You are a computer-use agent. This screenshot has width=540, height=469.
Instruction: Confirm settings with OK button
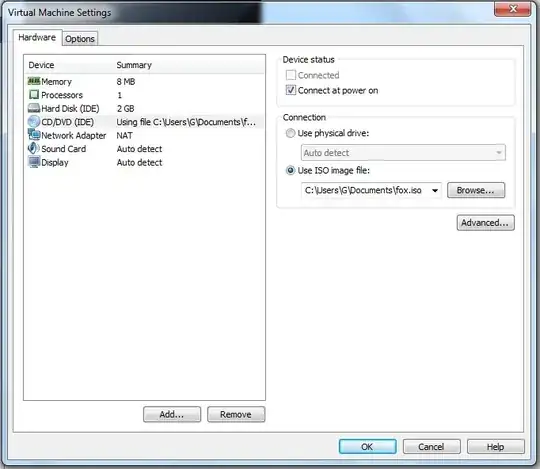point(367,447)
